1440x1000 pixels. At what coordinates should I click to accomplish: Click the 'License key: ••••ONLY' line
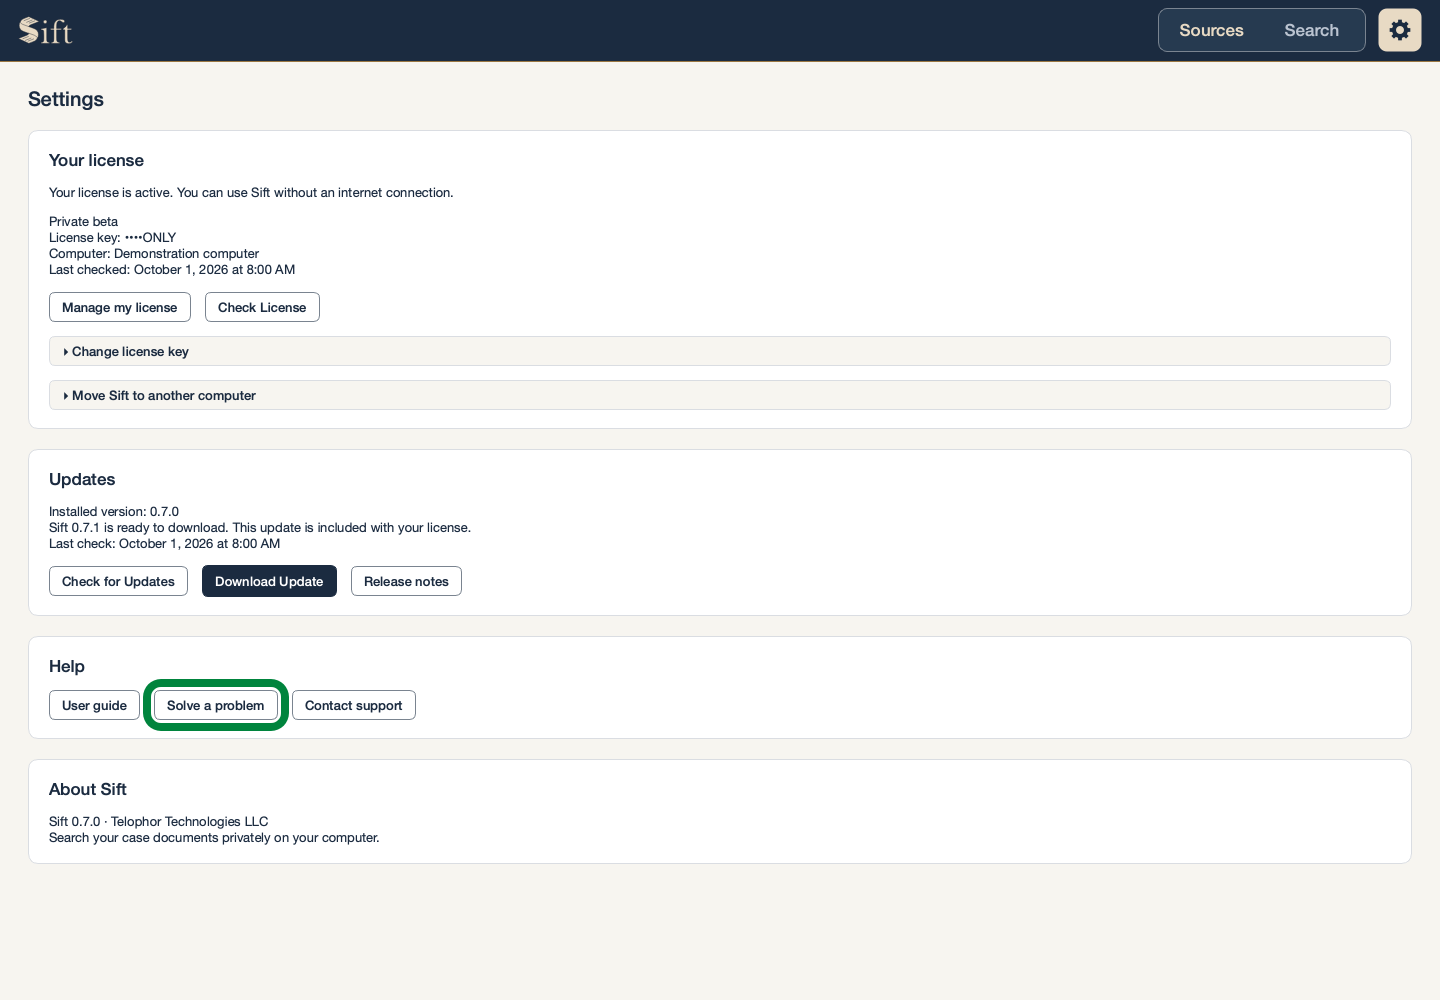click(x=112, y=238)
